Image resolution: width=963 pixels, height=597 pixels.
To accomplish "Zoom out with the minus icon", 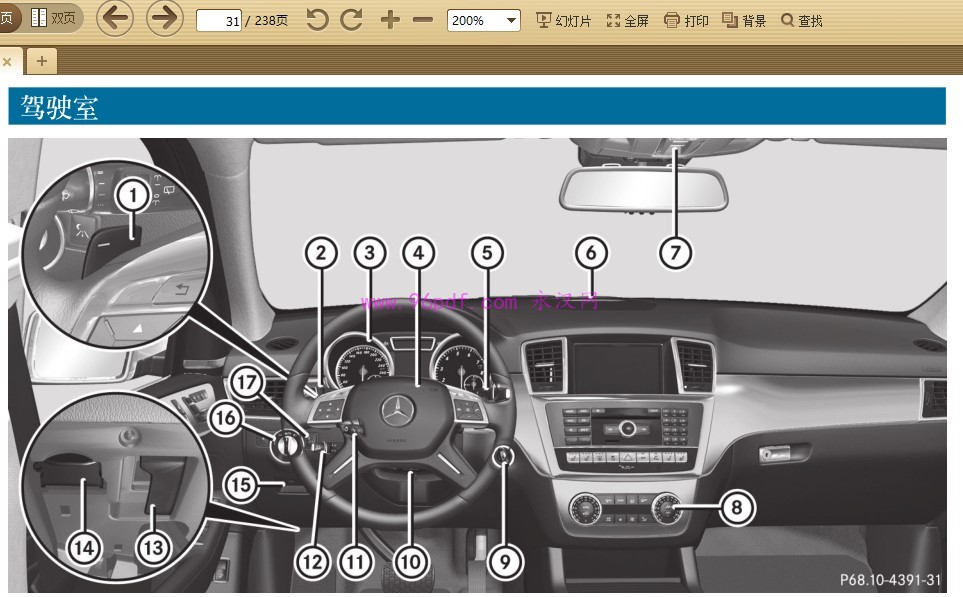I will coord(423,20).
